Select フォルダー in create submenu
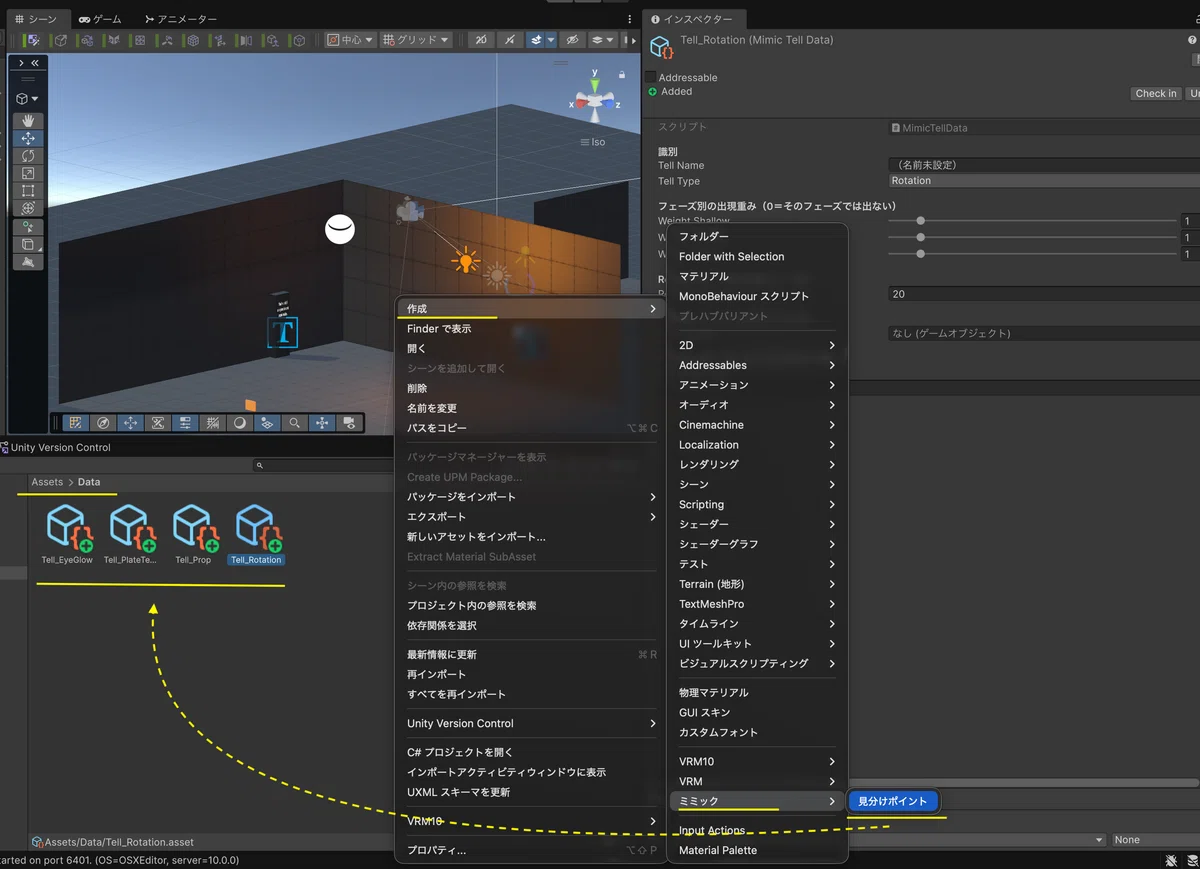 point(756,236)
